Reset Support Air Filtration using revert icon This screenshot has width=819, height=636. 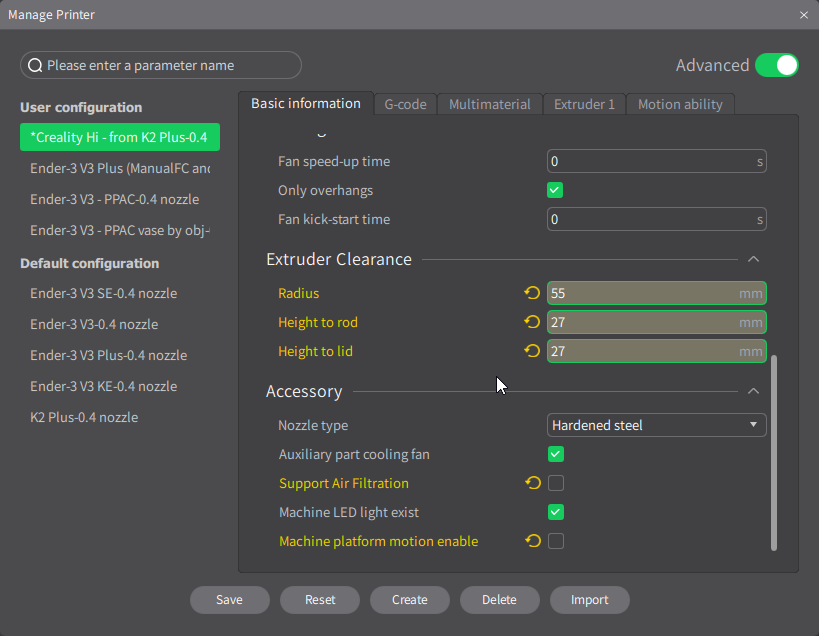pos(532,483)
